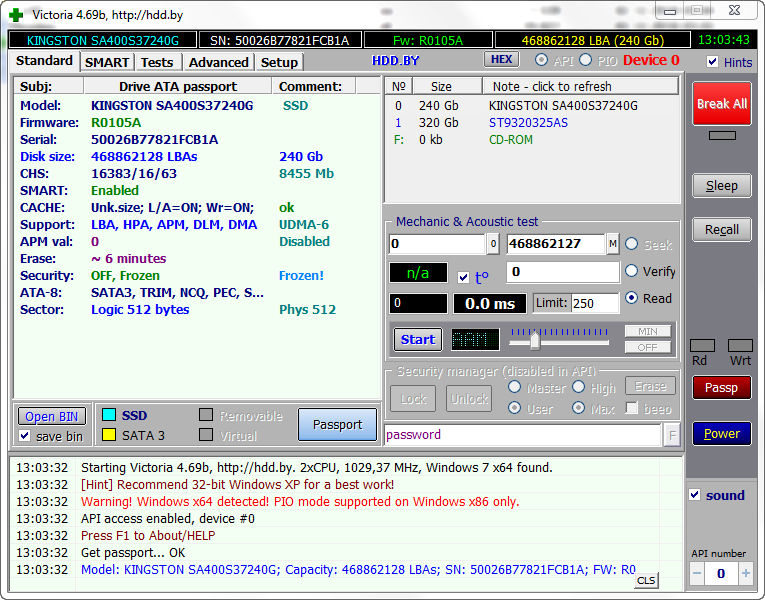Image resolution: width=765 pixels, height=600 pixels.
Task: Click Note - click to refresh header
Action: [580, 86]
